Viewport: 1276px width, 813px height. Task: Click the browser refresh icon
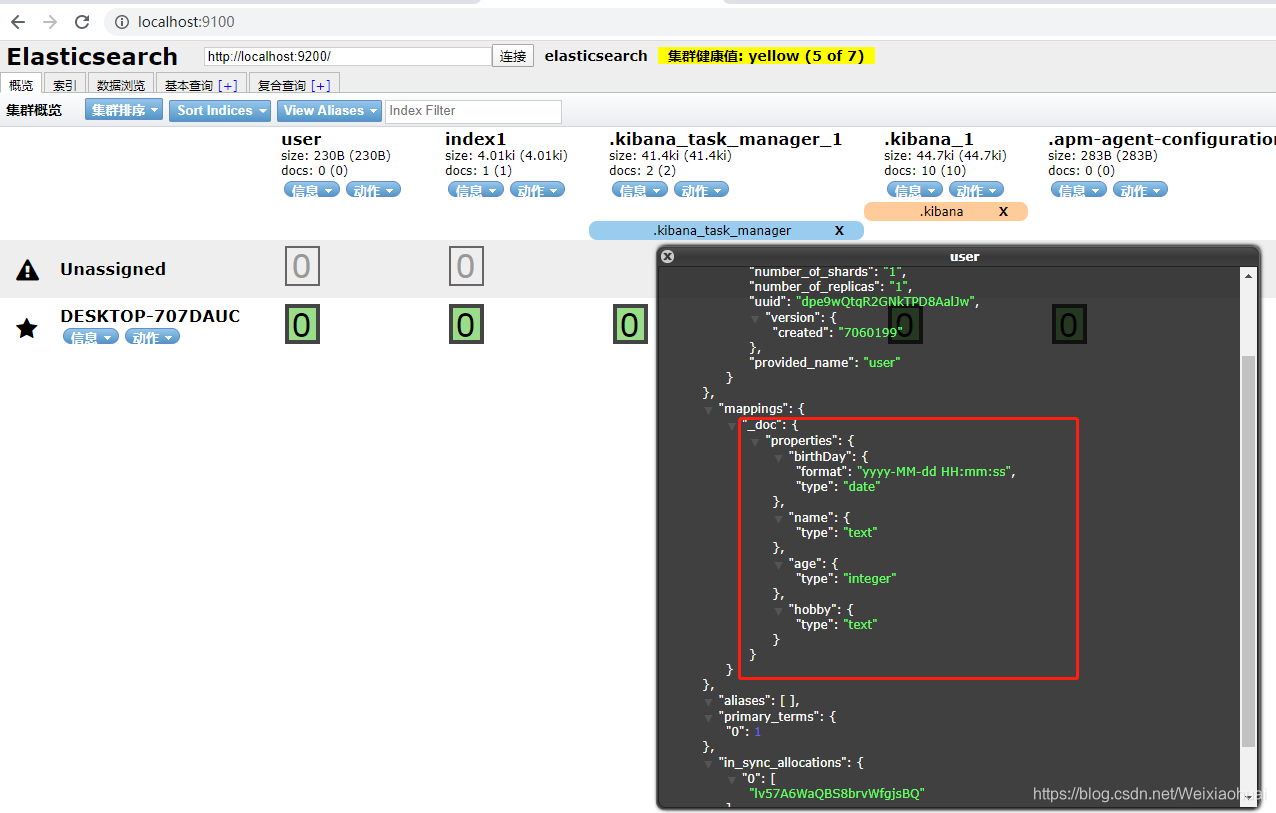[82, 21]
